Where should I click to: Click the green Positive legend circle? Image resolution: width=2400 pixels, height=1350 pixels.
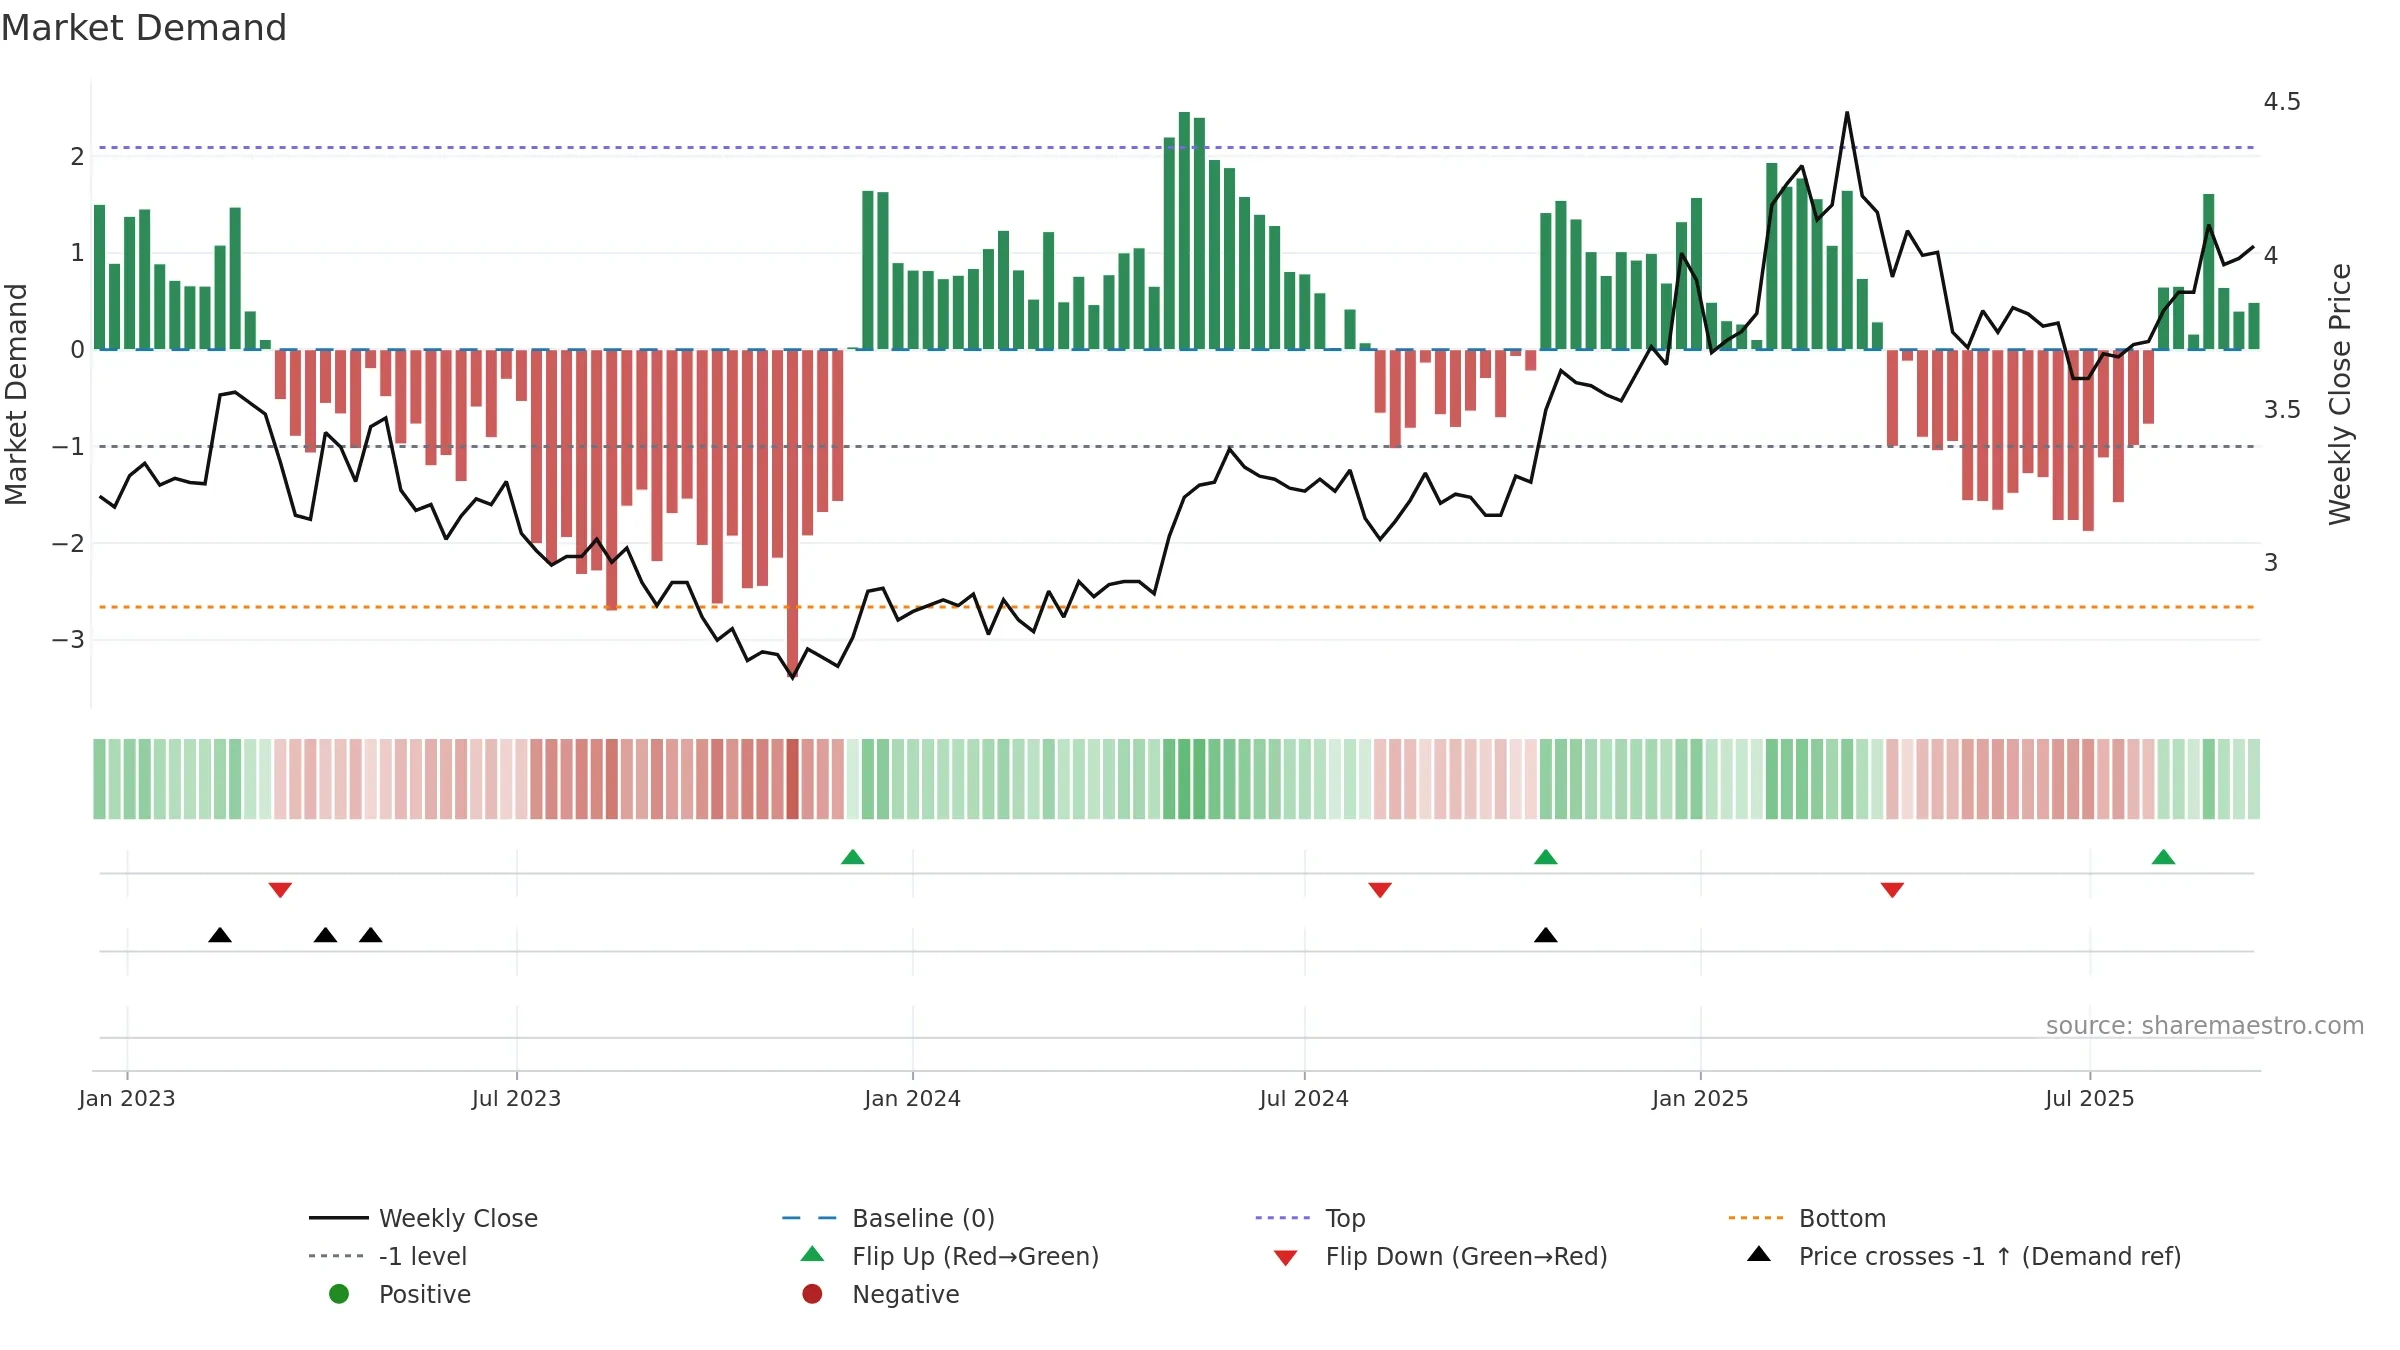pyautogui.click(x=339, y=1294)
